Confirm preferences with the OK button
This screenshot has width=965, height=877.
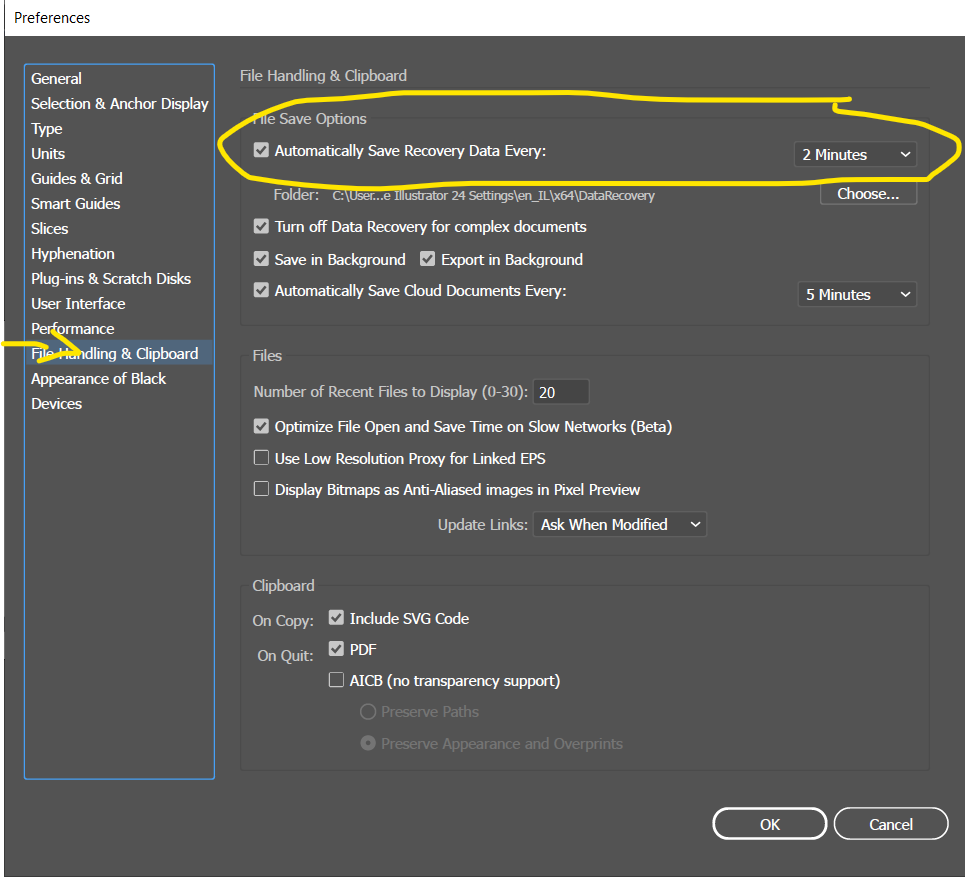click(x=769, y=824)
